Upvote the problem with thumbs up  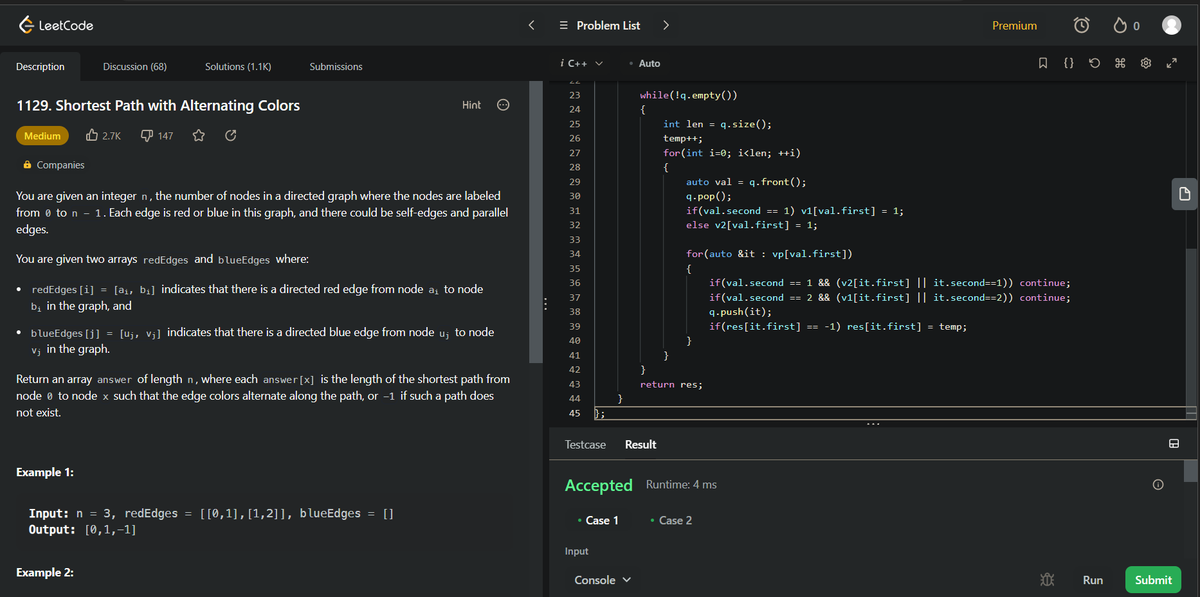[x=90, y=135]
